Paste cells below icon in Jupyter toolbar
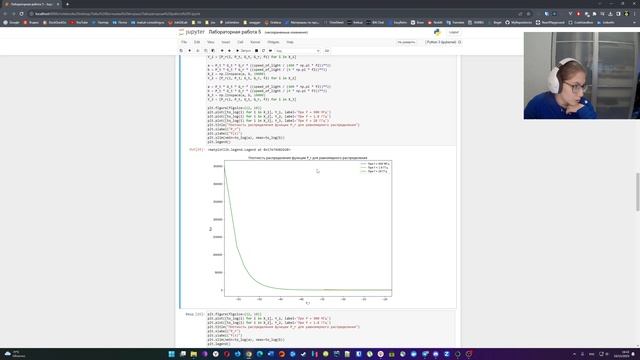Screen dimensions: 640x360 [x=213, y=51]
